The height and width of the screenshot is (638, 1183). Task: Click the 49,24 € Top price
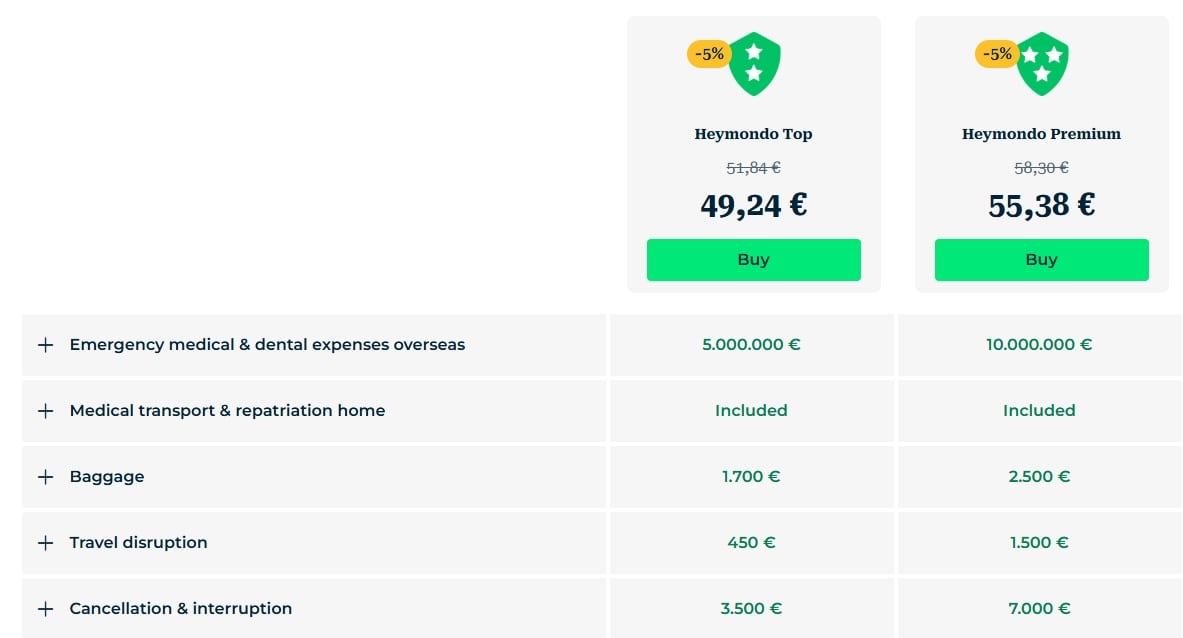(754, 205)
